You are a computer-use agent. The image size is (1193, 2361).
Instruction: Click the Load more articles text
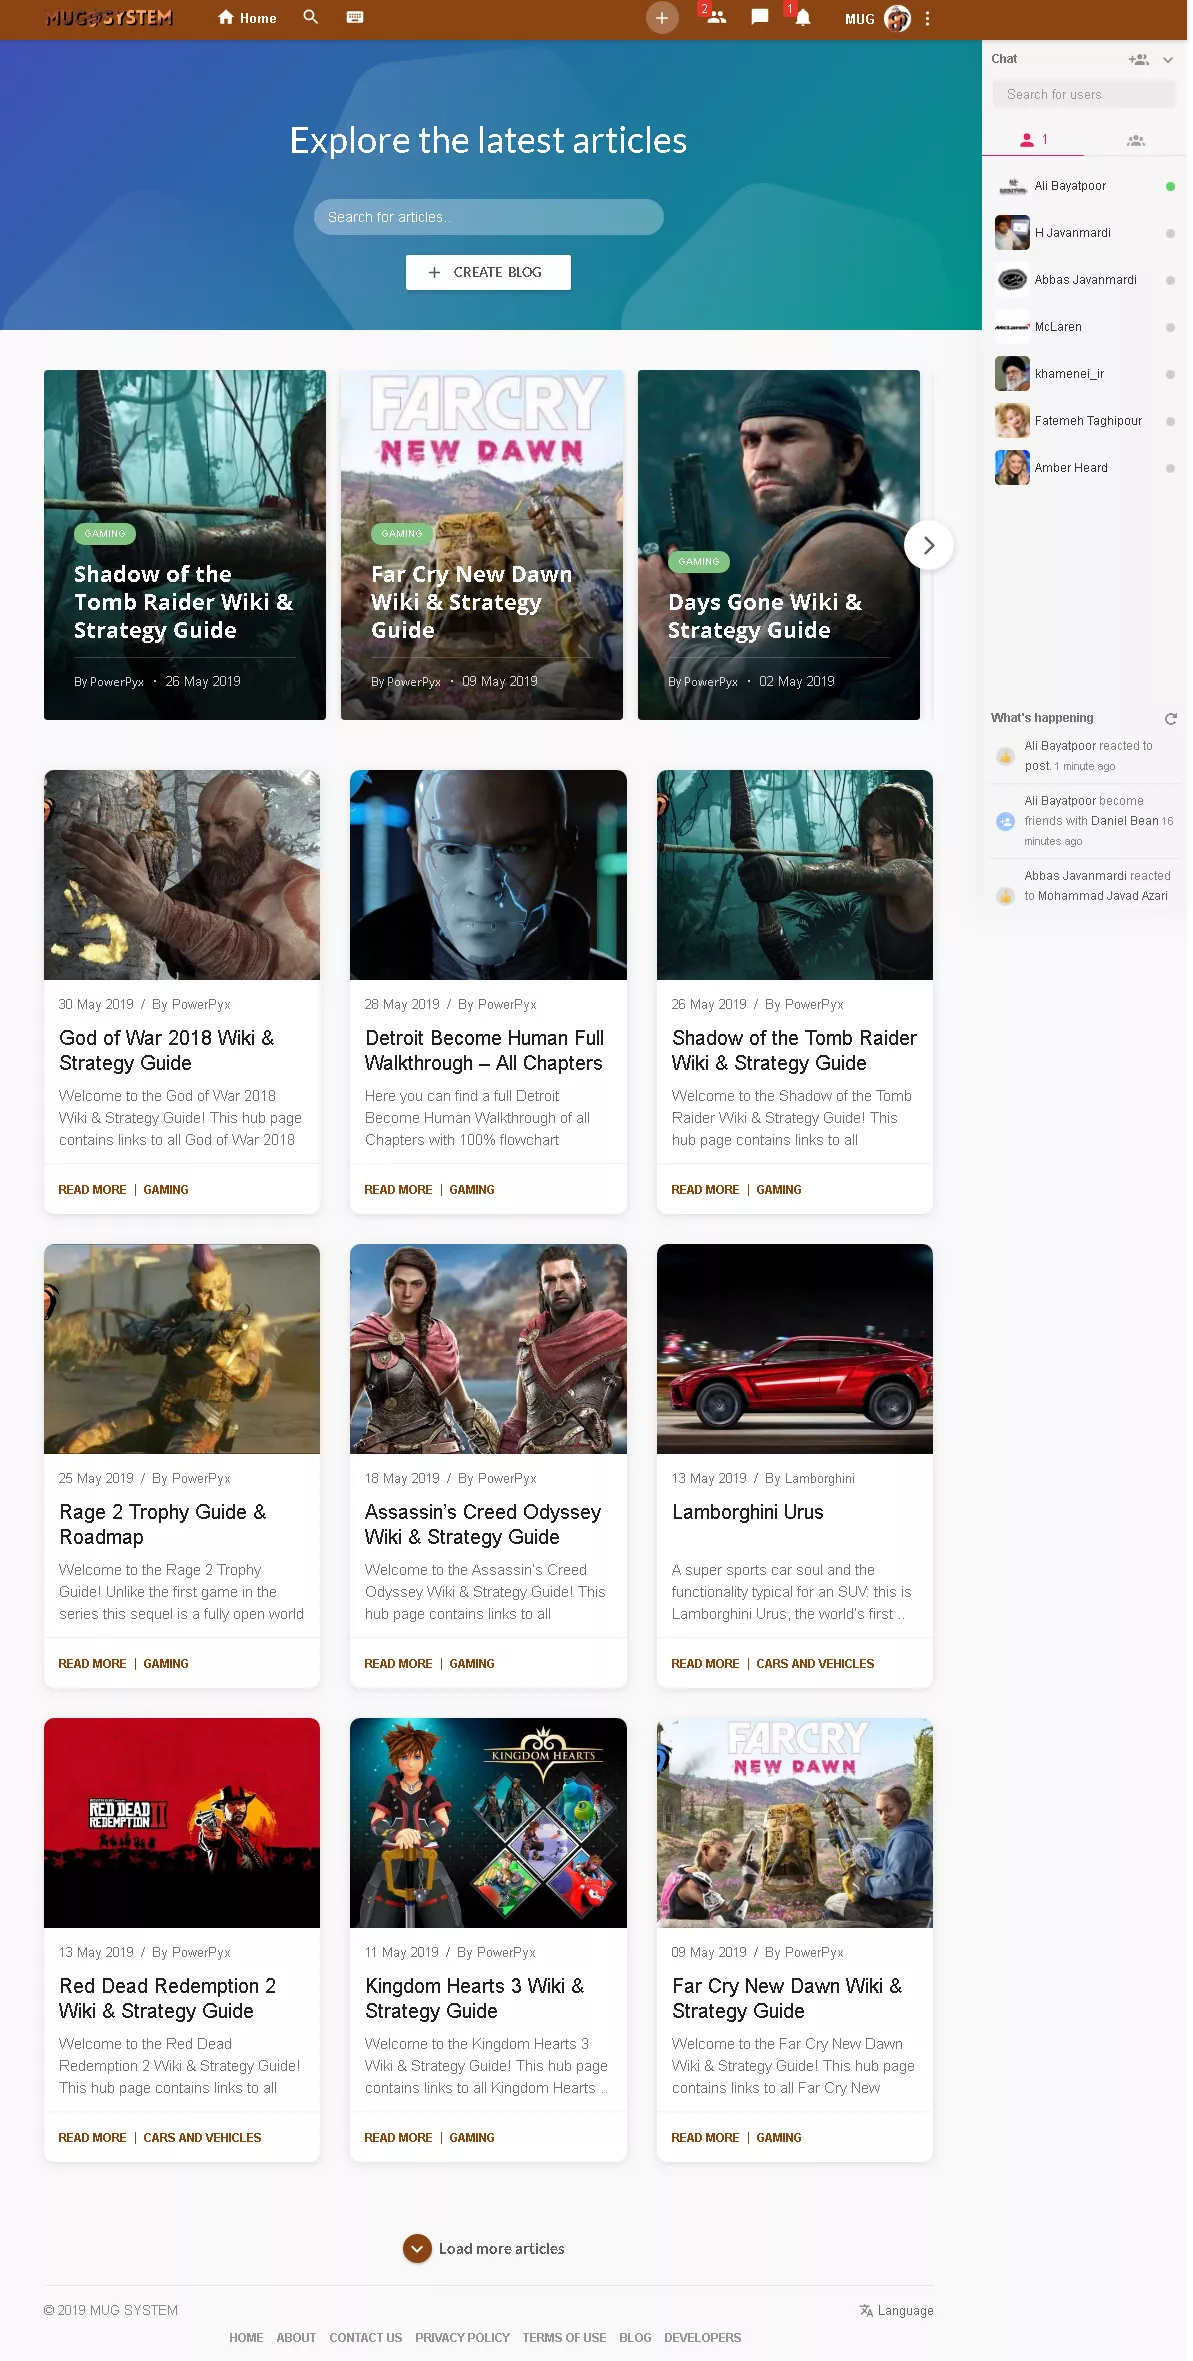pyautogui.click(x=502, y=2248)
